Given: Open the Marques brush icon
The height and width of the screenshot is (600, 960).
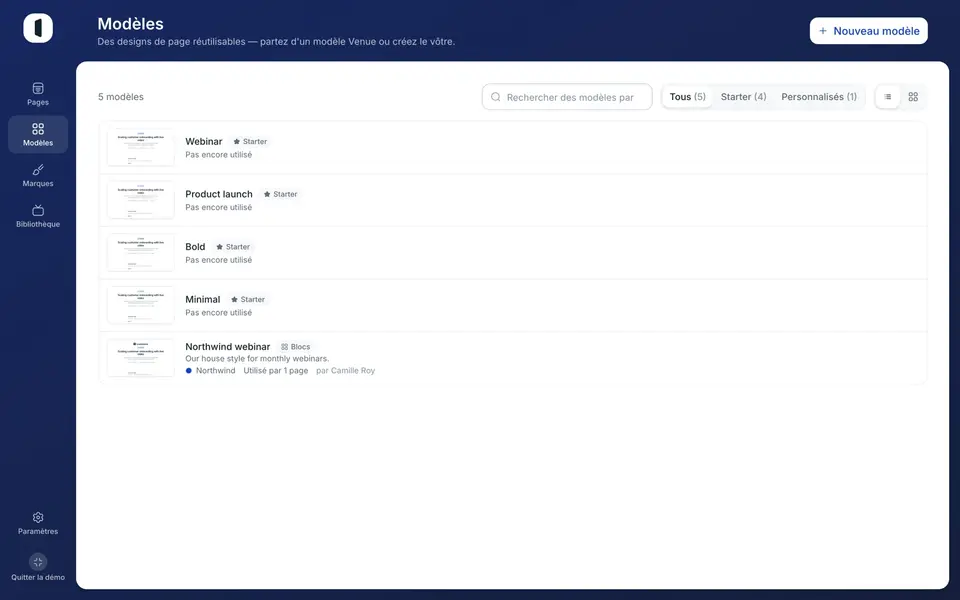Looking at the screenshot, I should coord(38,170).
